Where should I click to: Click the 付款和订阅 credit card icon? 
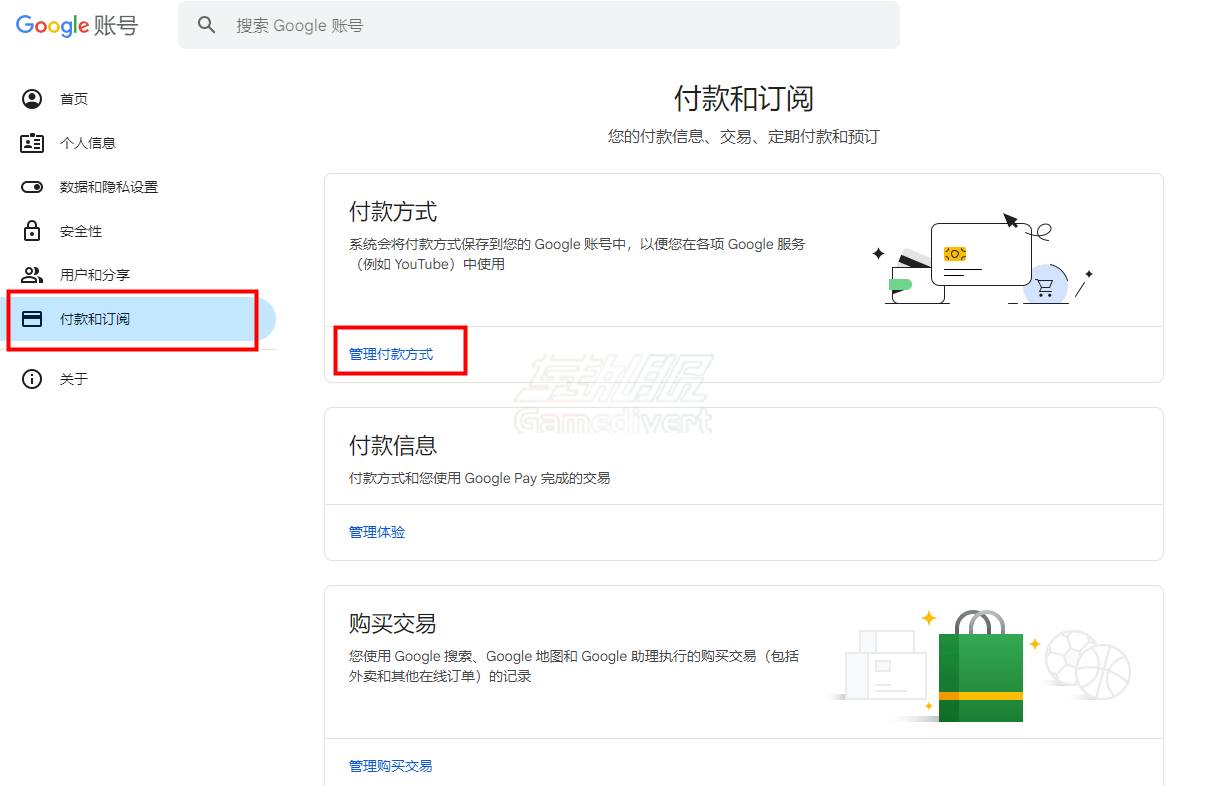[x=32, y=319]
